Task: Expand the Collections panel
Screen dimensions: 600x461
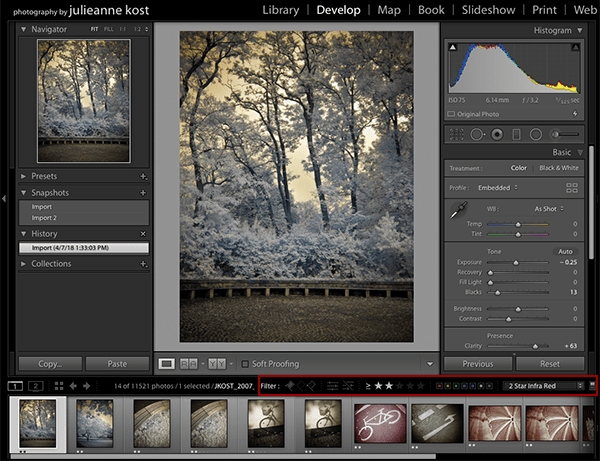Action: (x=23, y=264)
